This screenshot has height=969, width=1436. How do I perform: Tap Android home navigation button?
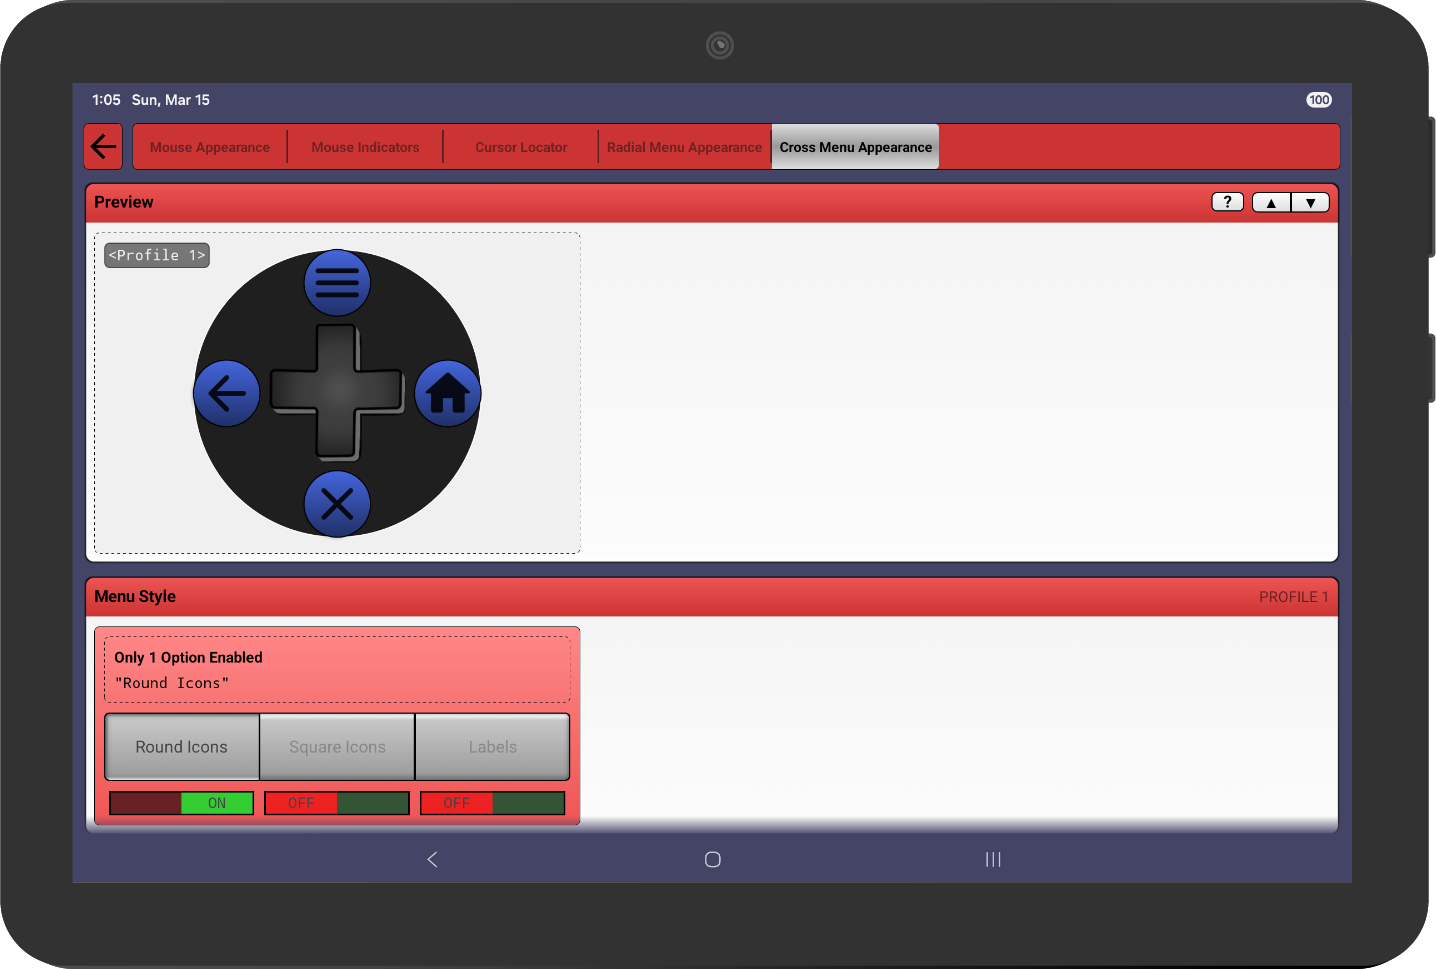[x=712, y=859]
